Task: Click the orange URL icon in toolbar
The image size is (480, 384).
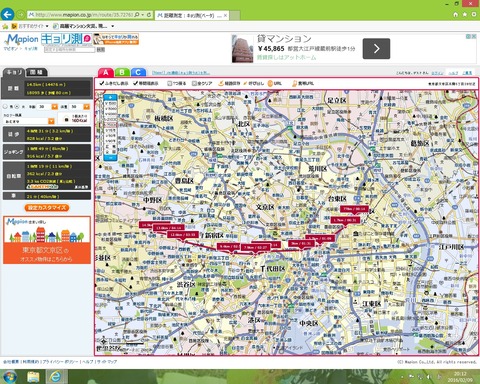Action: 270,83
